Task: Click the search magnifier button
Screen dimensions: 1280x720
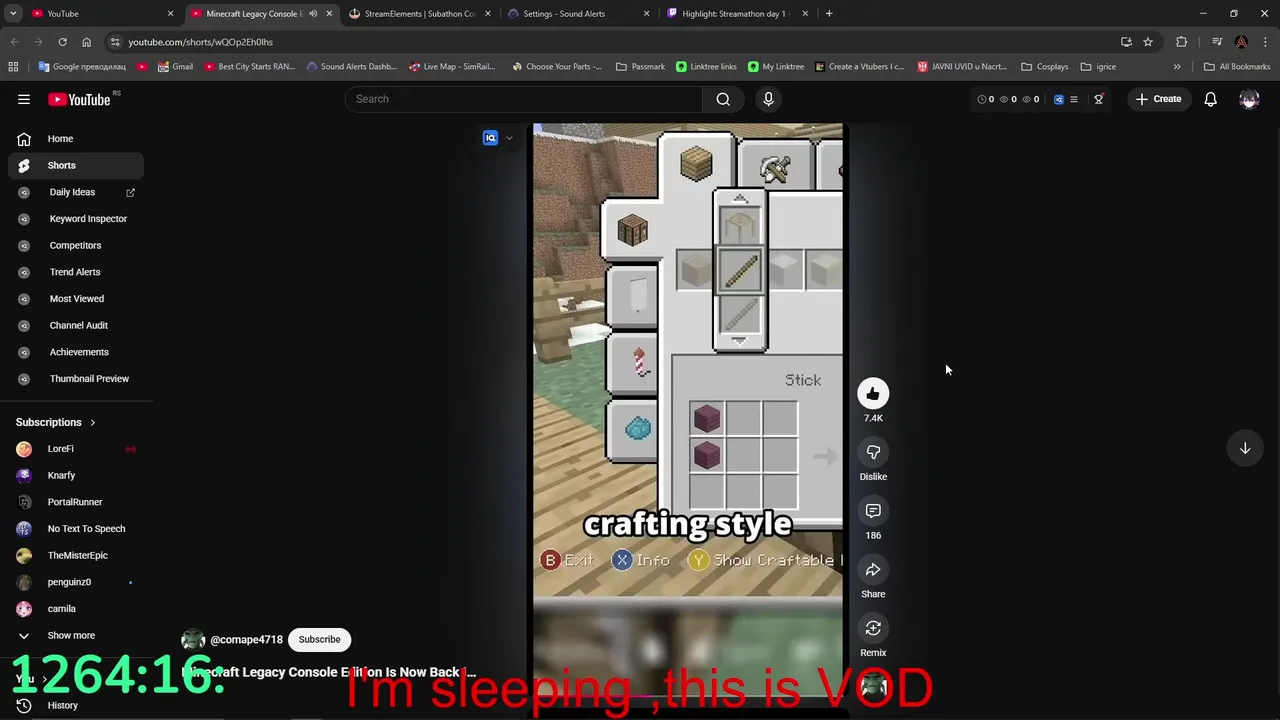Action: coord(723,99)
